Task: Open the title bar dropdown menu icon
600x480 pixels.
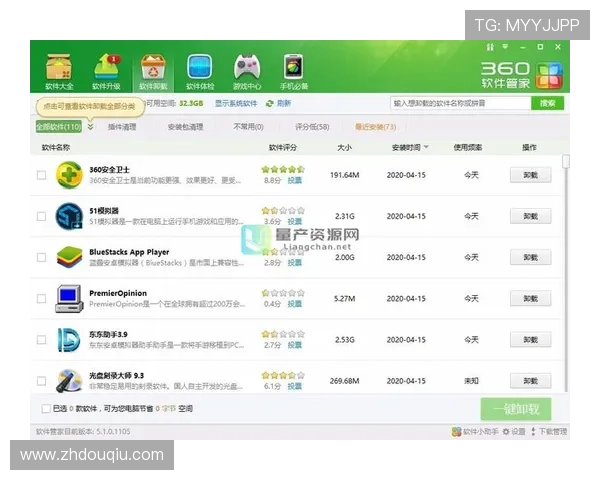Action: coord(505,47)
